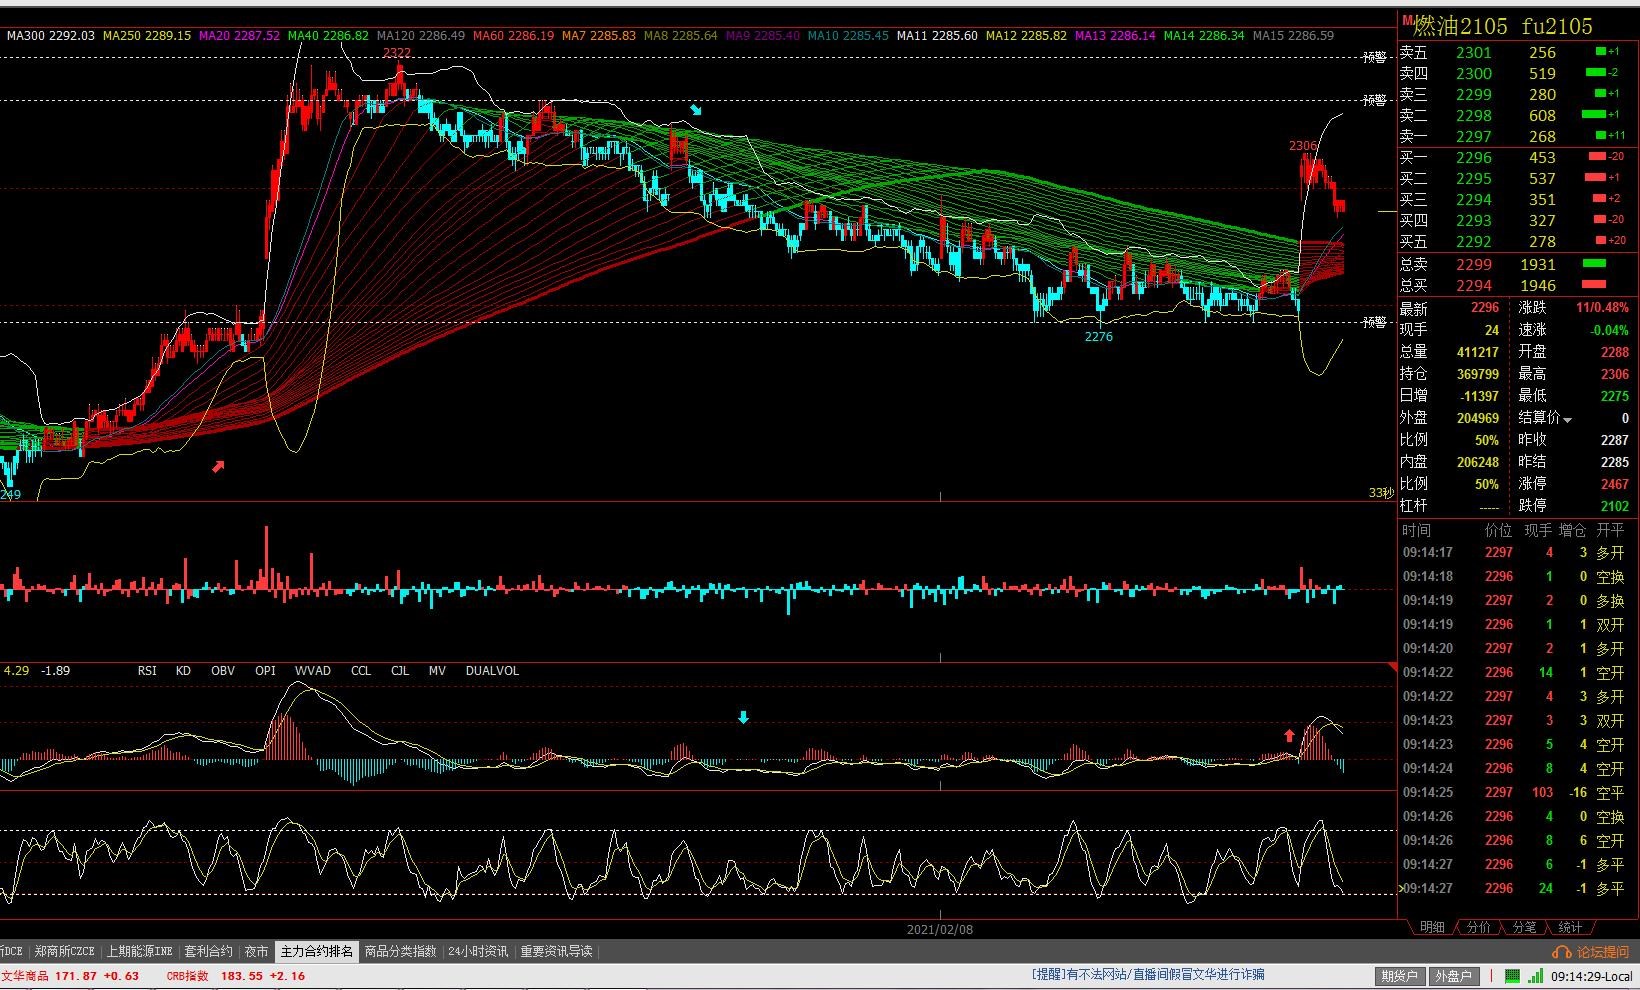Click the 总卖 volume 1931
The width and height of the screenshot is (1640, 990).
point(1538,265)
